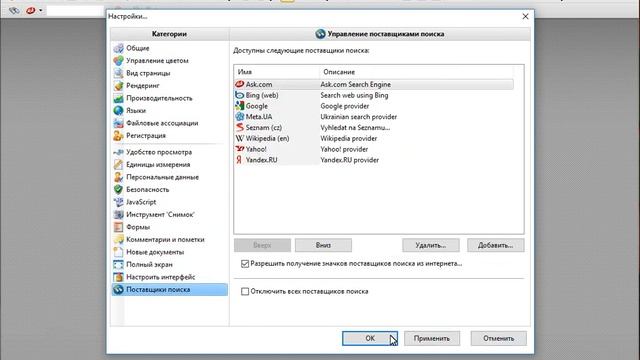Click the Yandex.RU provider icon

tap(240, 160)
